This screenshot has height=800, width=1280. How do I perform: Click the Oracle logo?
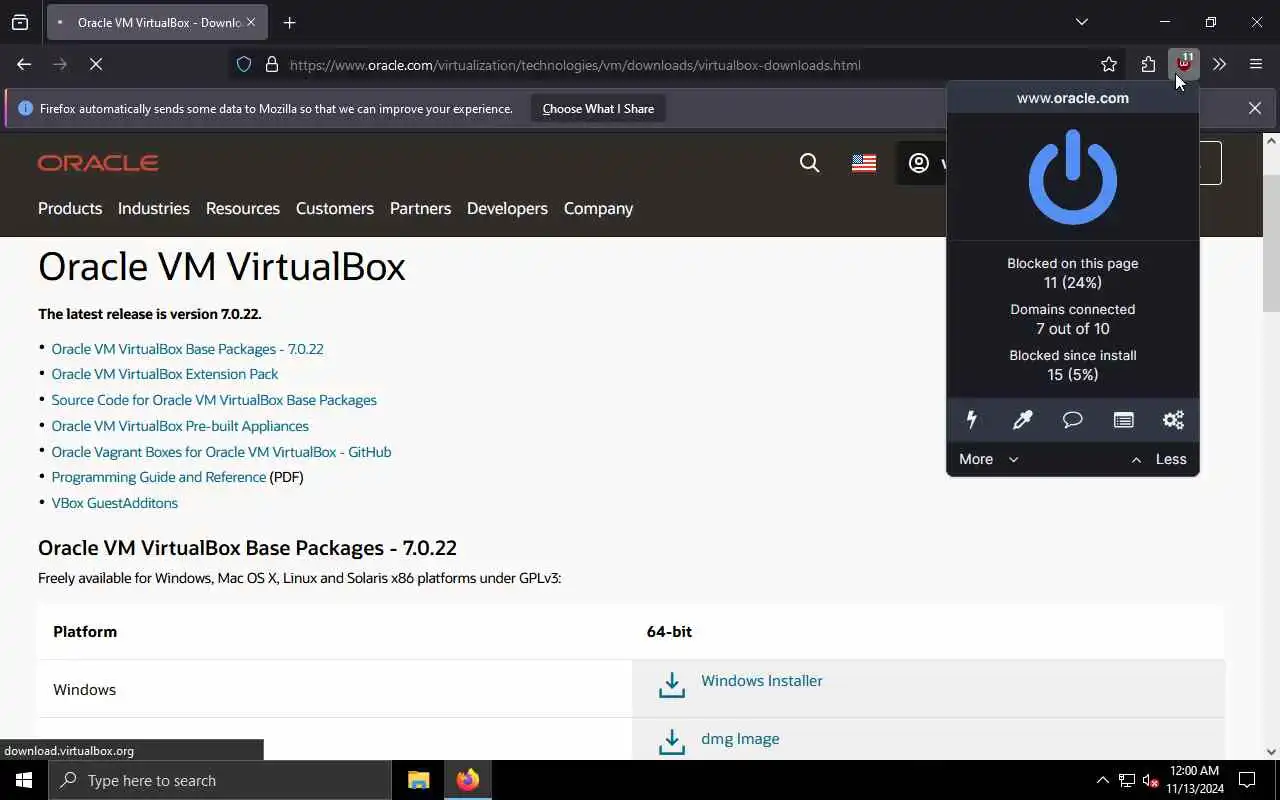pos(98,163)
